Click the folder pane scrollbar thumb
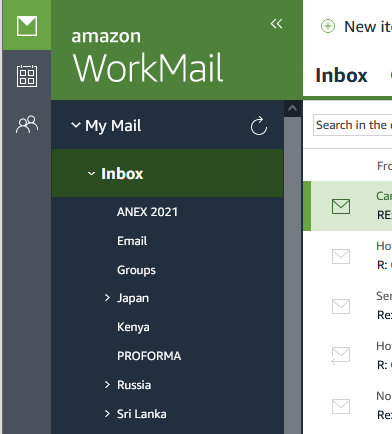This screenshot has width=392, height=434. (x=292, y=275)
